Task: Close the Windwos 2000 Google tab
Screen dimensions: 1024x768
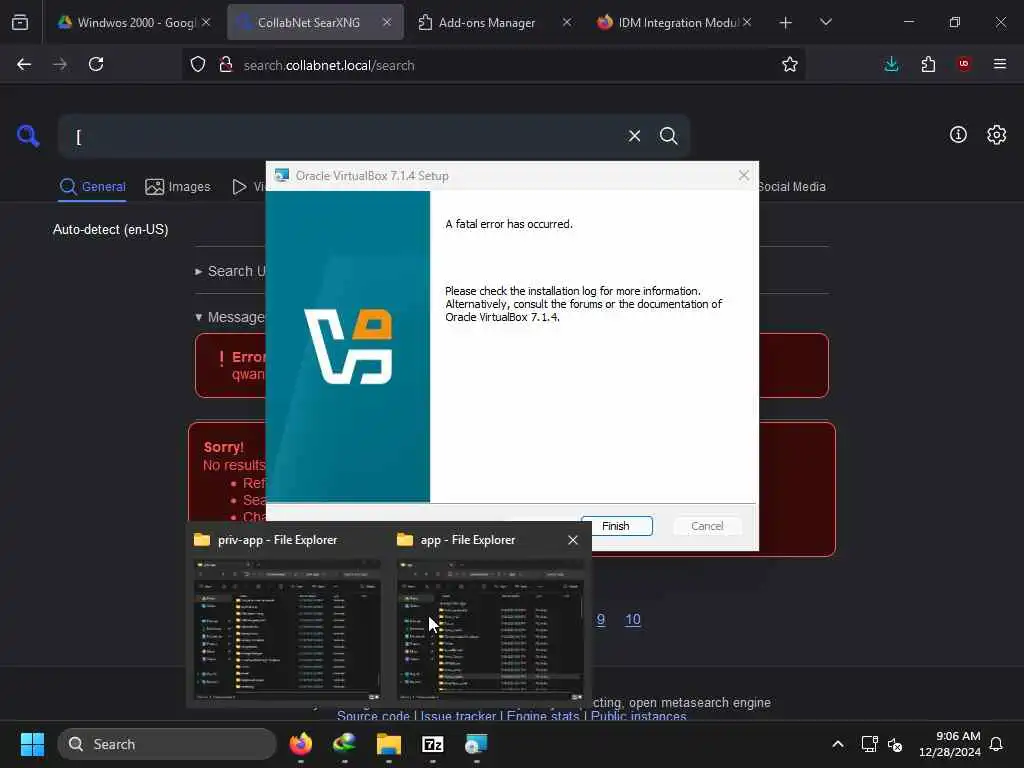Action: pos(206,22)
